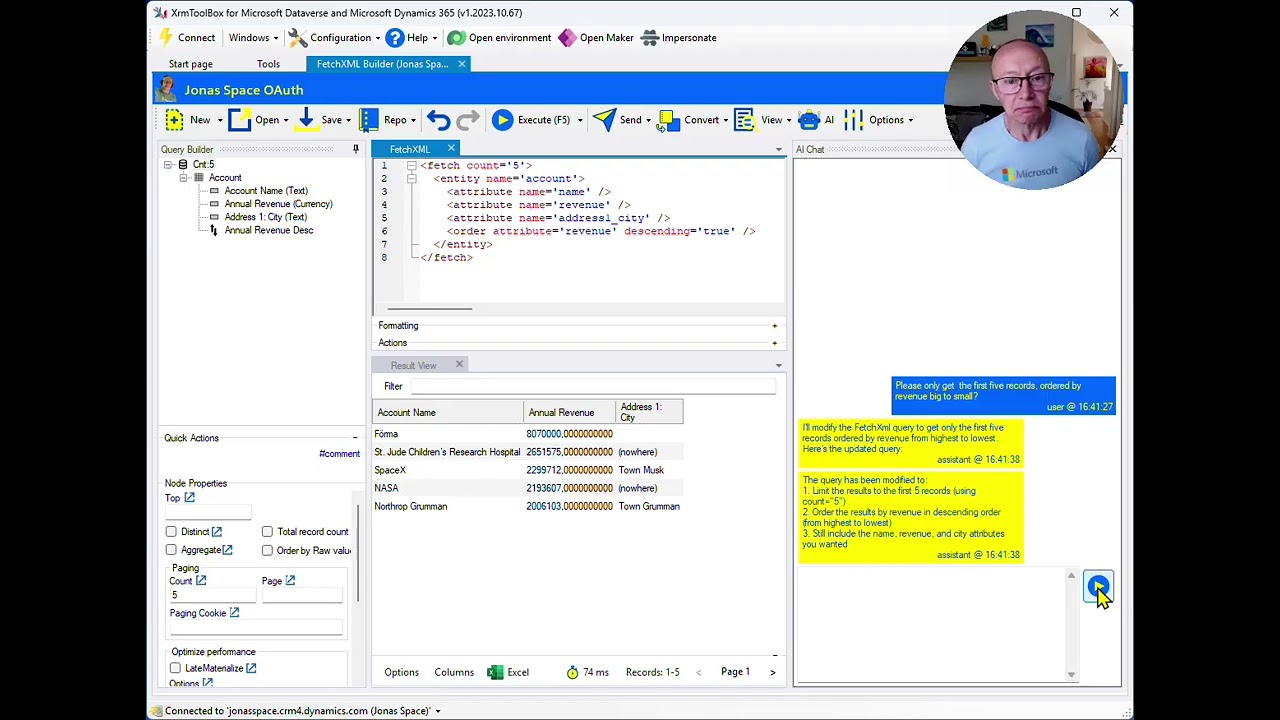The image size is (1280, 720).
Task: Click the Save down-arrow icon
Action: coord(306,120)
